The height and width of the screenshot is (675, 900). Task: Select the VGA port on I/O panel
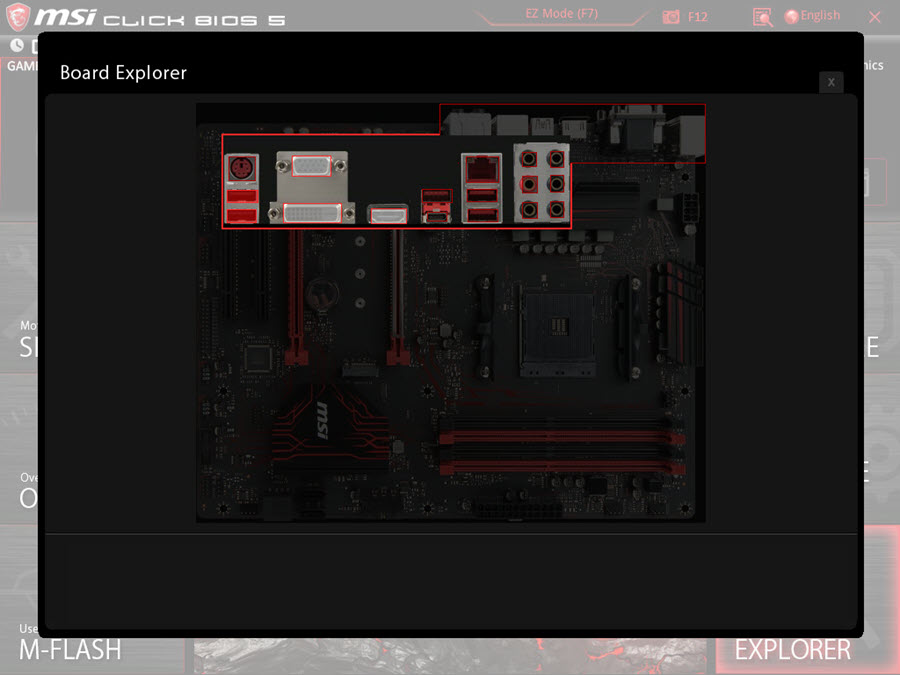point(311,166)
